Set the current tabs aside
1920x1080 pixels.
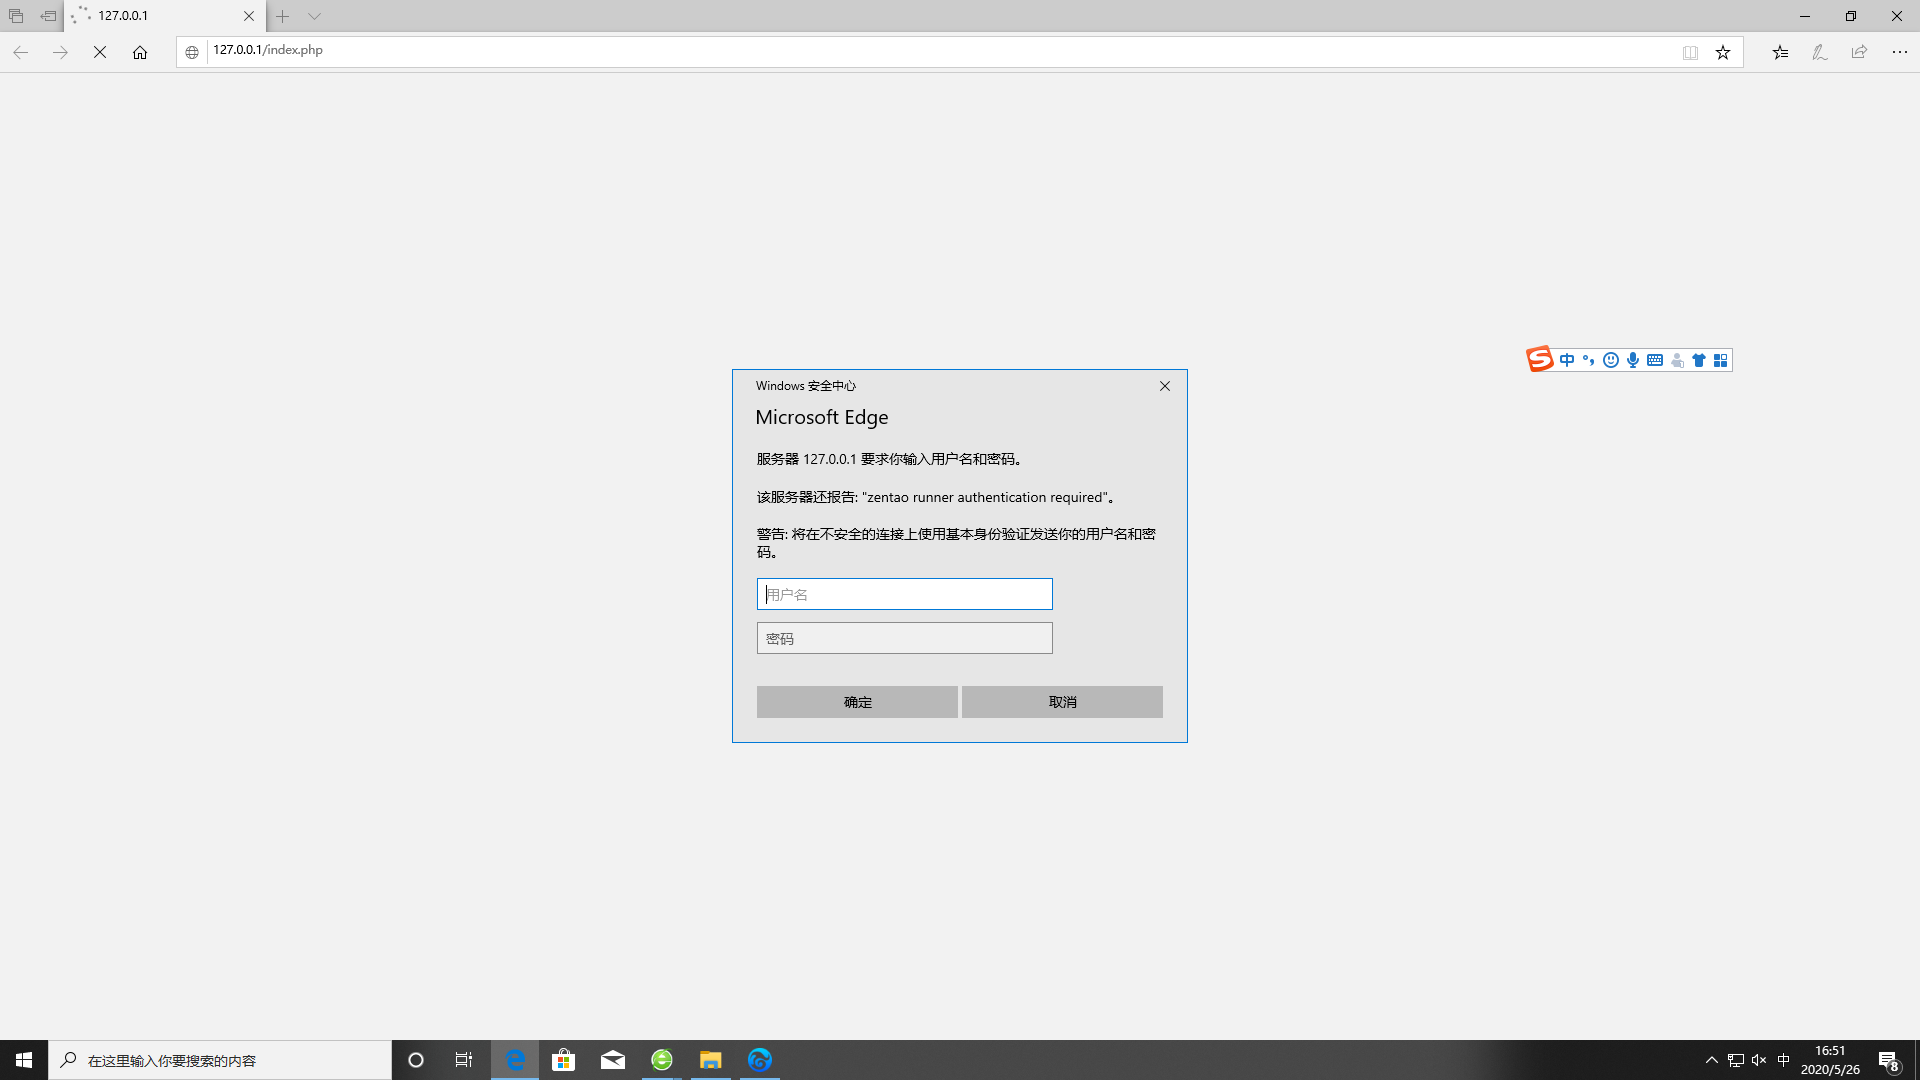[x=48, y=16]
